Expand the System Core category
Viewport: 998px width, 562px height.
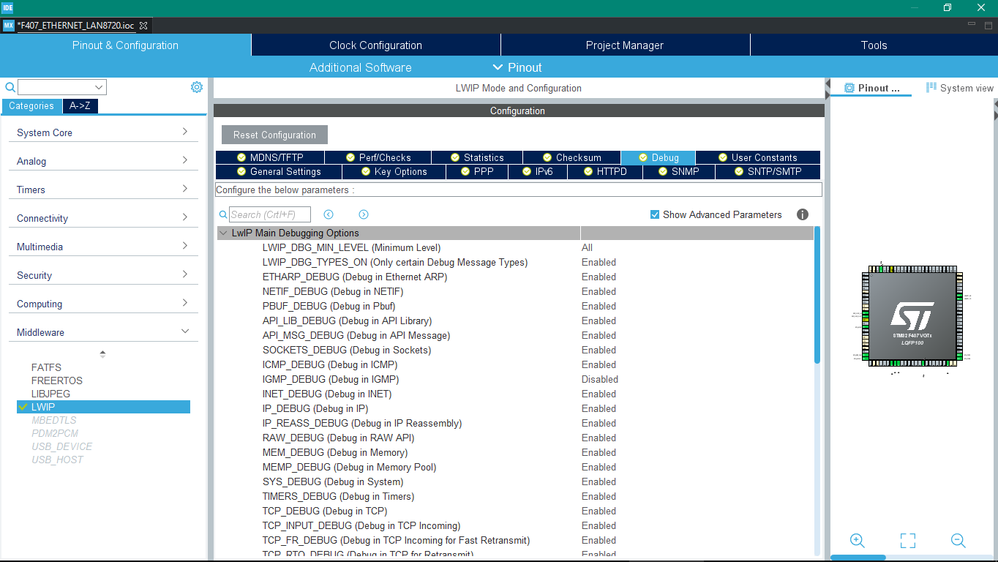click(x=103, y=132)
